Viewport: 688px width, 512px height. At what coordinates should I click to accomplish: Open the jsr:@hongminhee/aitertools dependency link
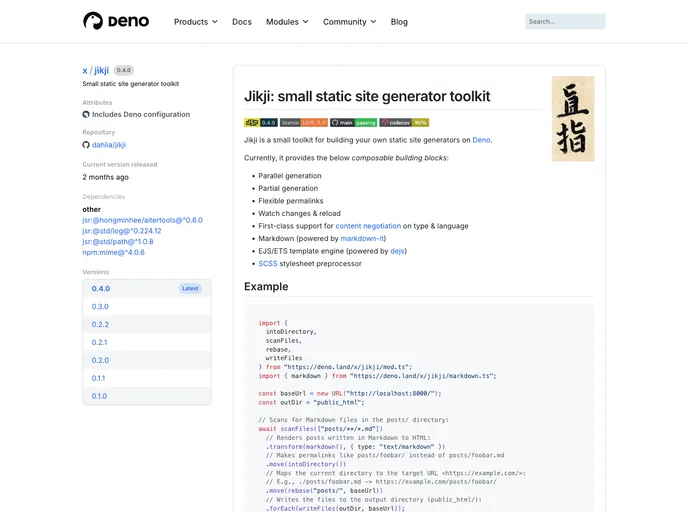143,220
